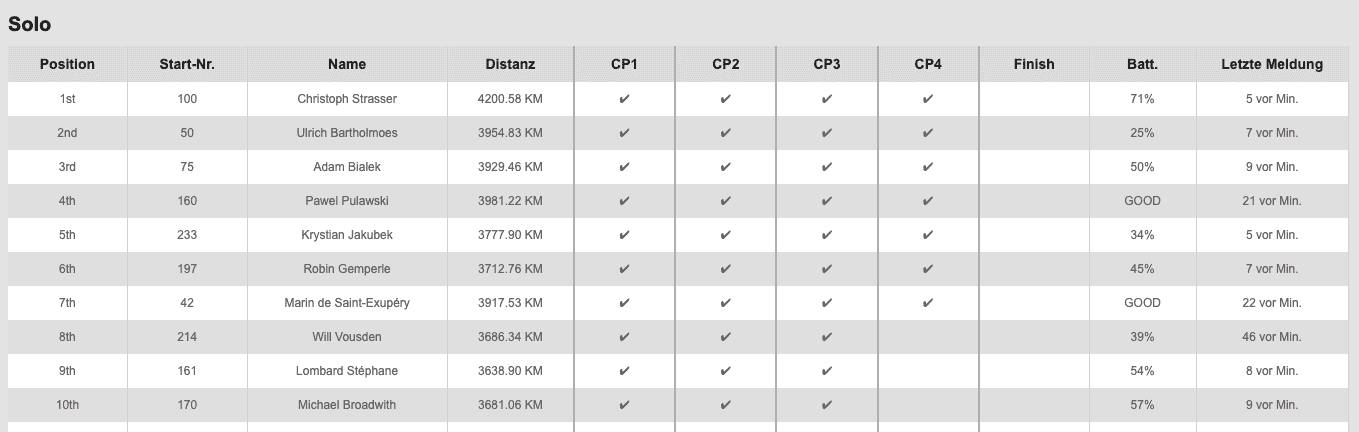1359x432 pixels.
Task: Click Christoph Strasser's CP1 checkmark
Action: (625, 99)
